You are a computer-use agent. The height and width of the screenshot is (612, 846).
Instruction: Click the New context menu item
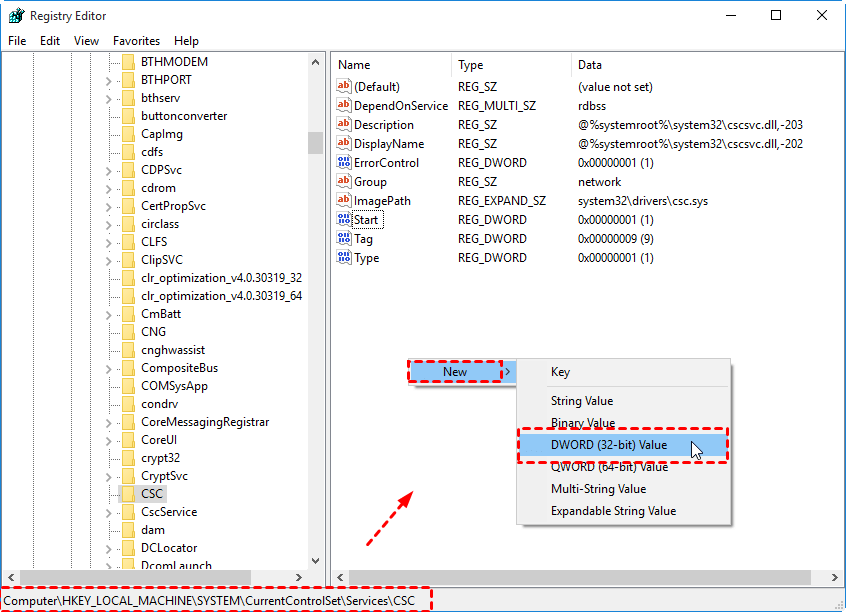[x=461, y=372]
